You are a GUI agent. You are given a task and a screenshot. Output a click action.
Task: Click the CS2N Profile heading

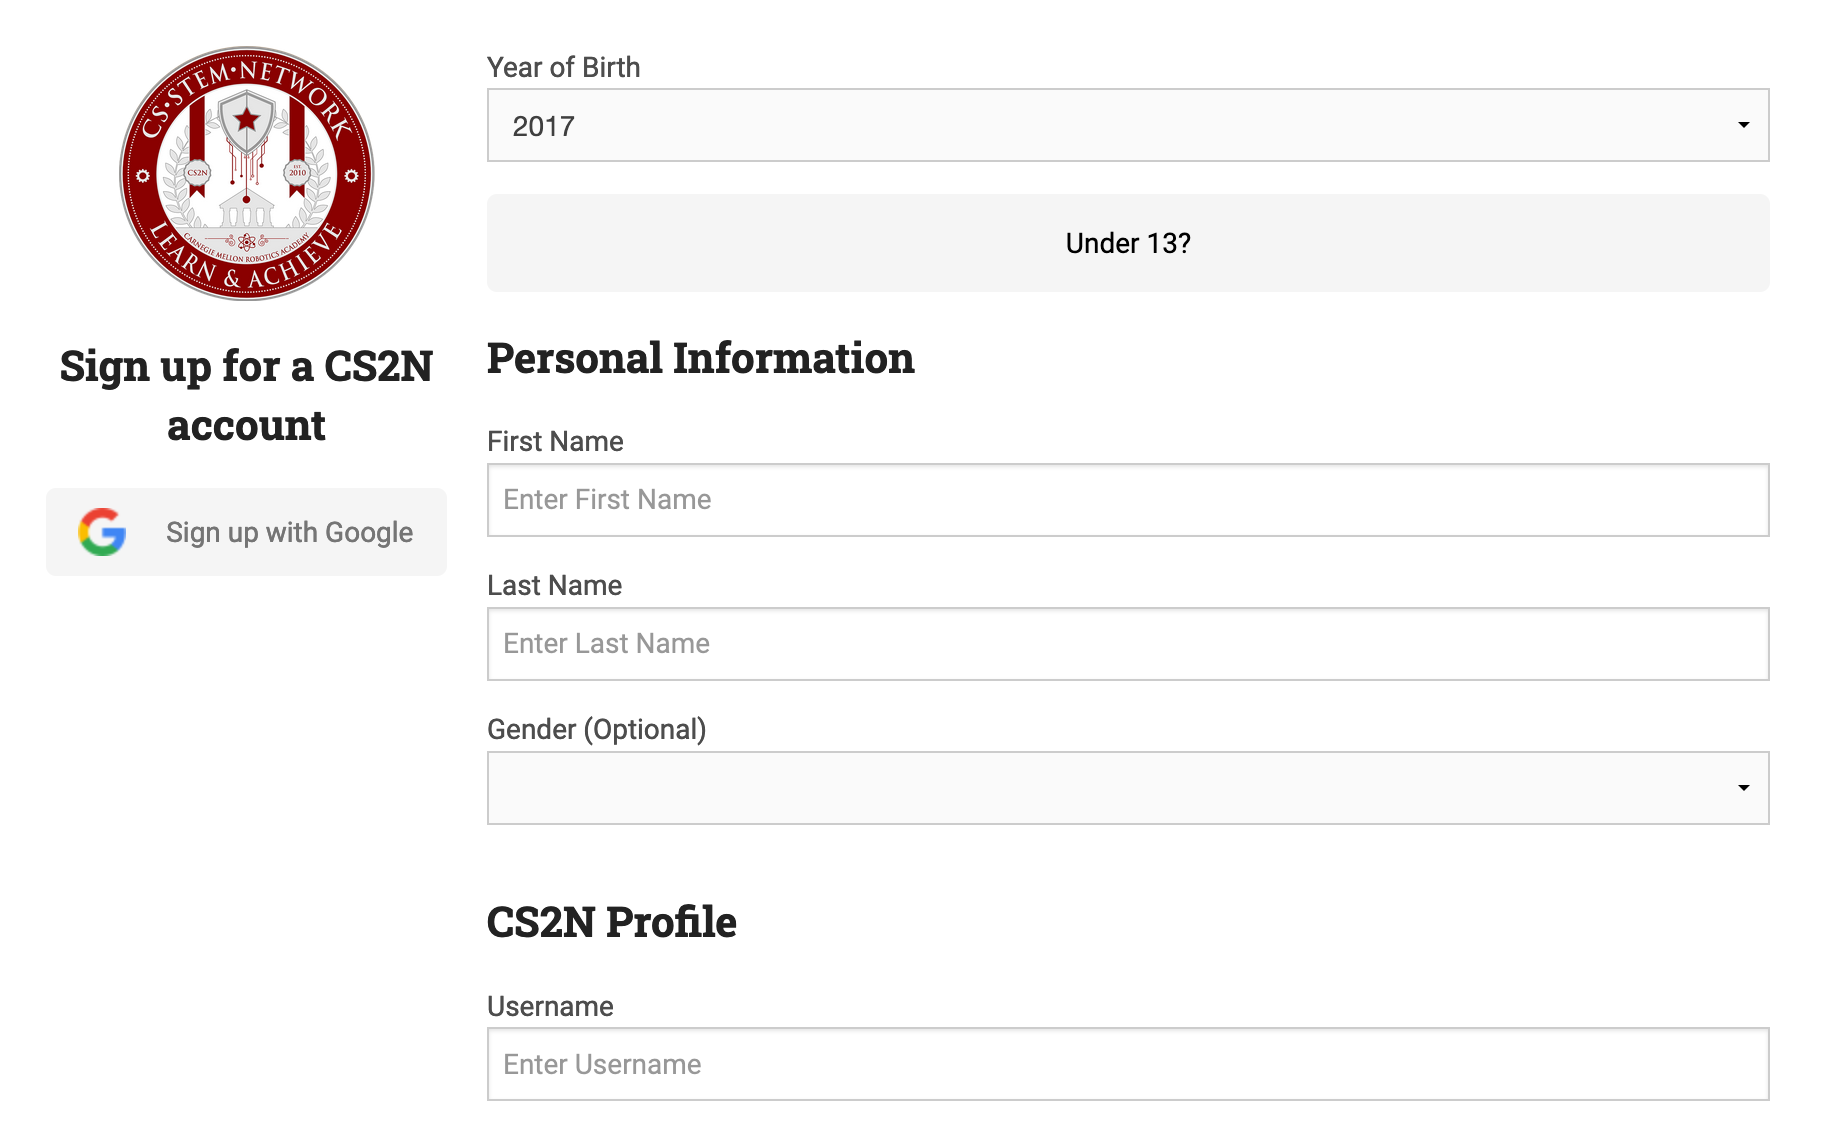[611, 922]
